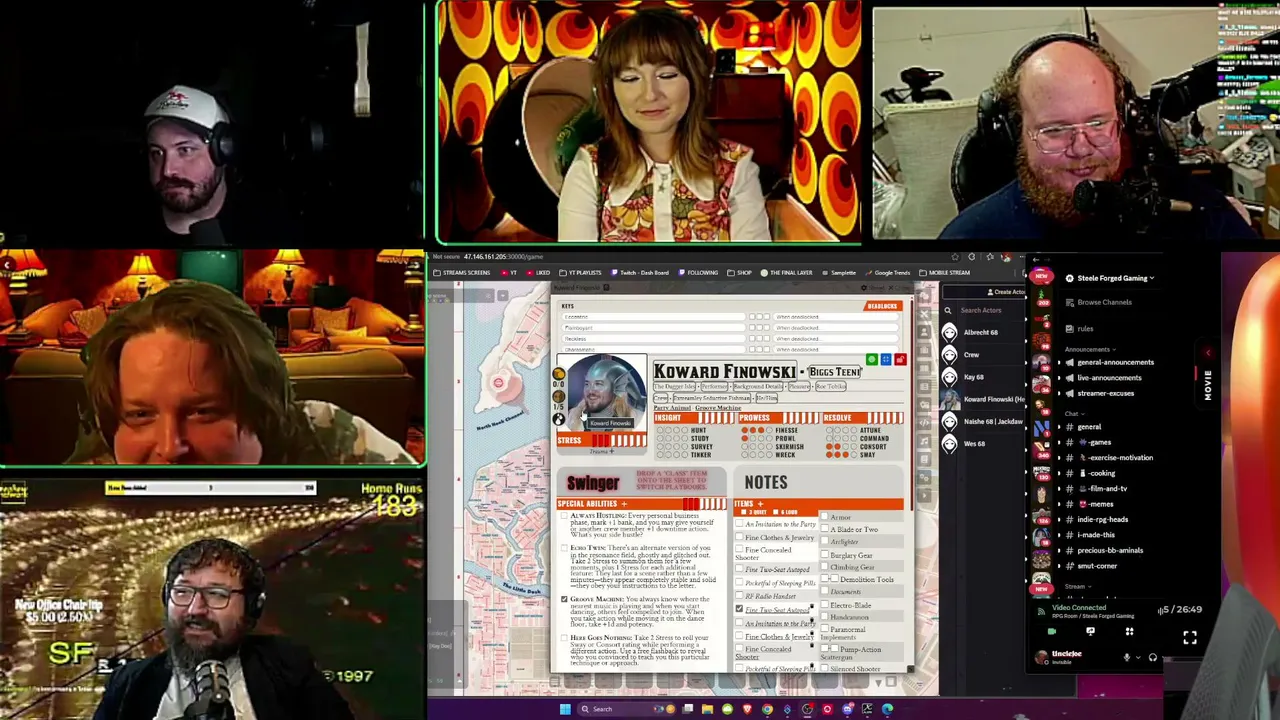
Task: Open Brave browser from the taskbar
Action: (x=747, y=709)
